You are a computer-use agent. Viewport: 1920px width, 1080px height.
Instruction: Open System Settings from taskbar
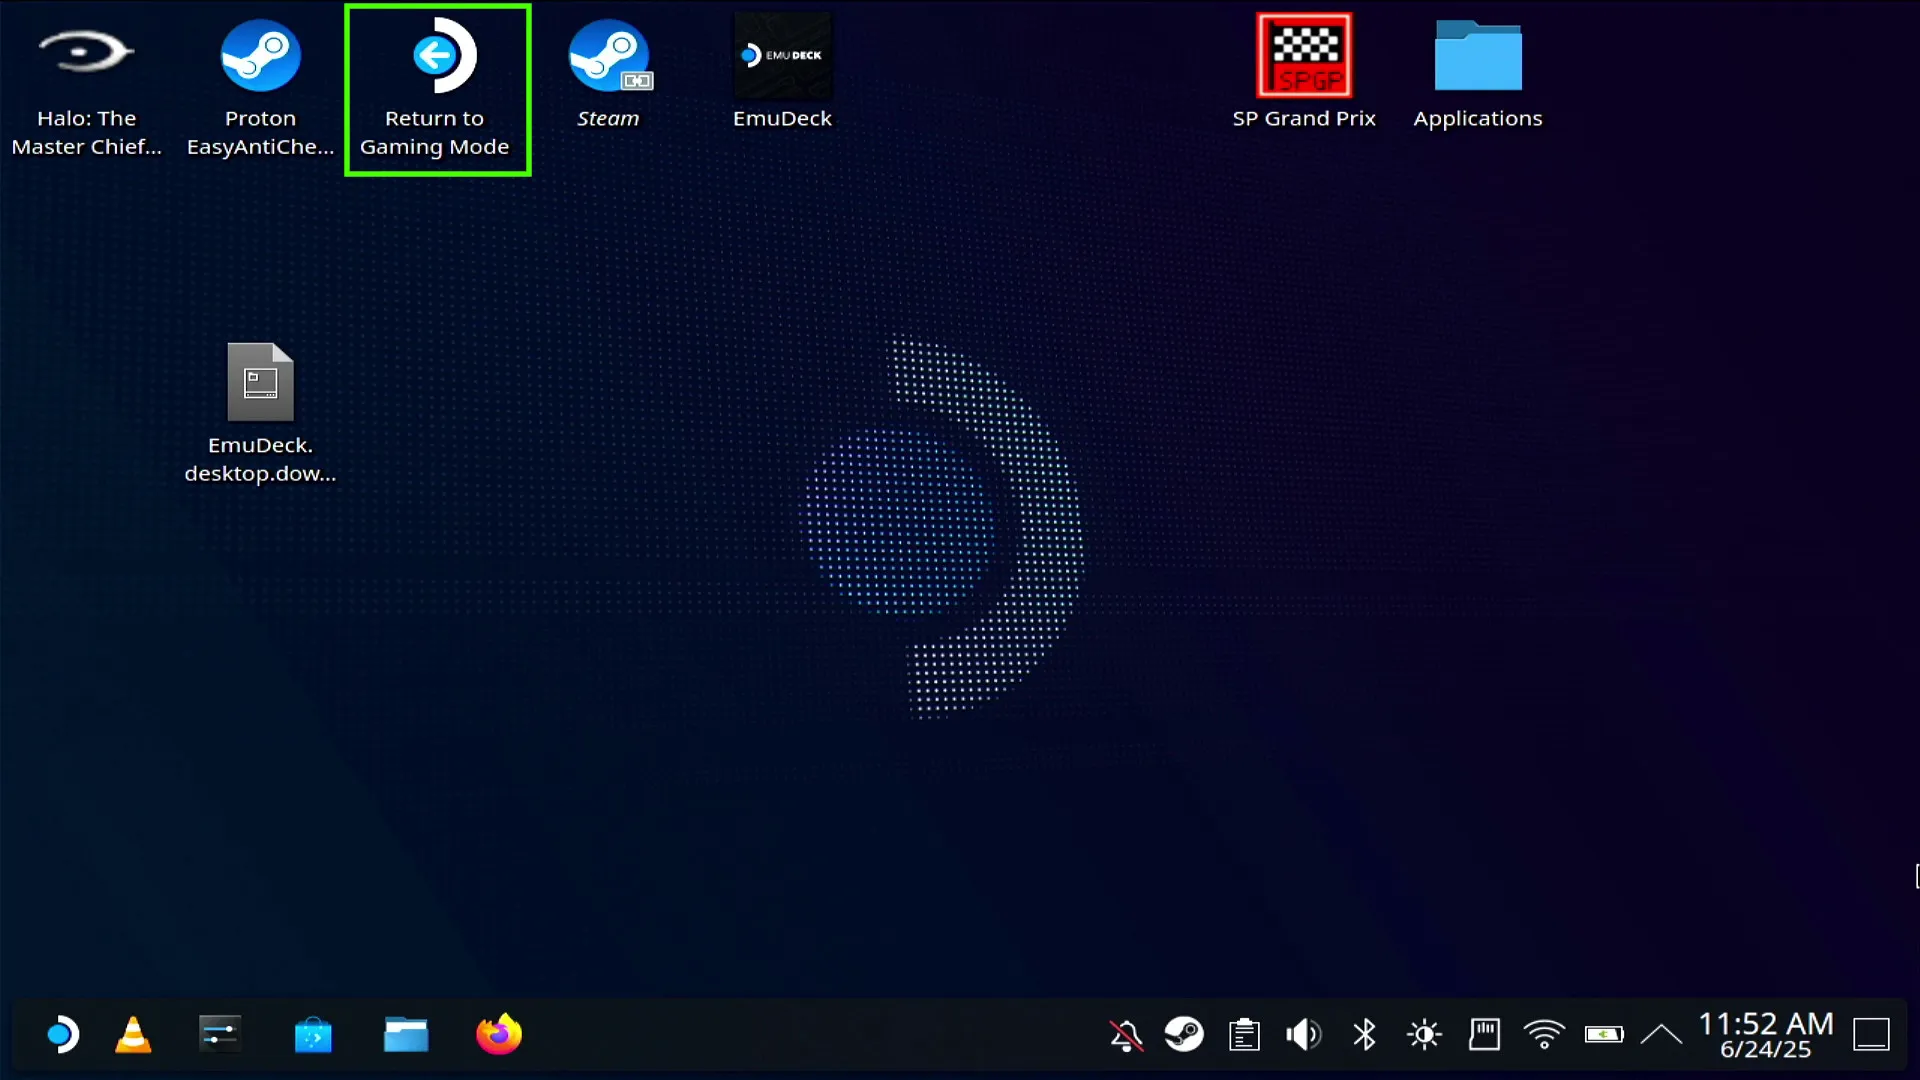[x=219, y=1034]
